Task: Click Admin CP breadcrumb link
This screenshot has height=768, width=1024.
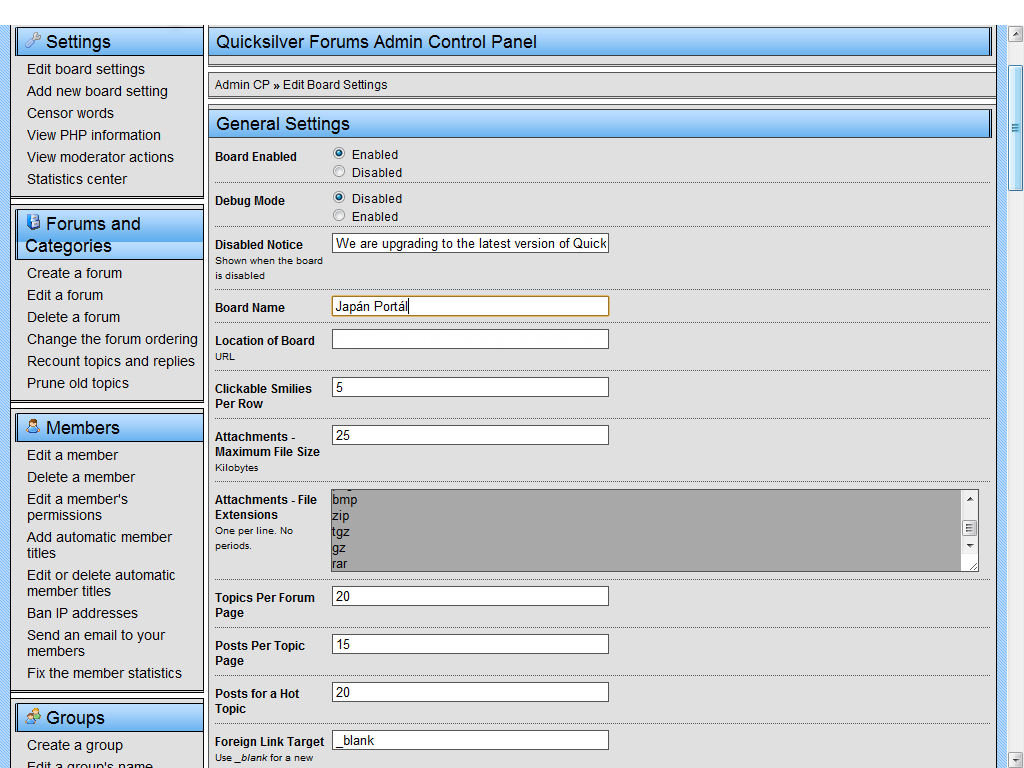Action: 242,85
